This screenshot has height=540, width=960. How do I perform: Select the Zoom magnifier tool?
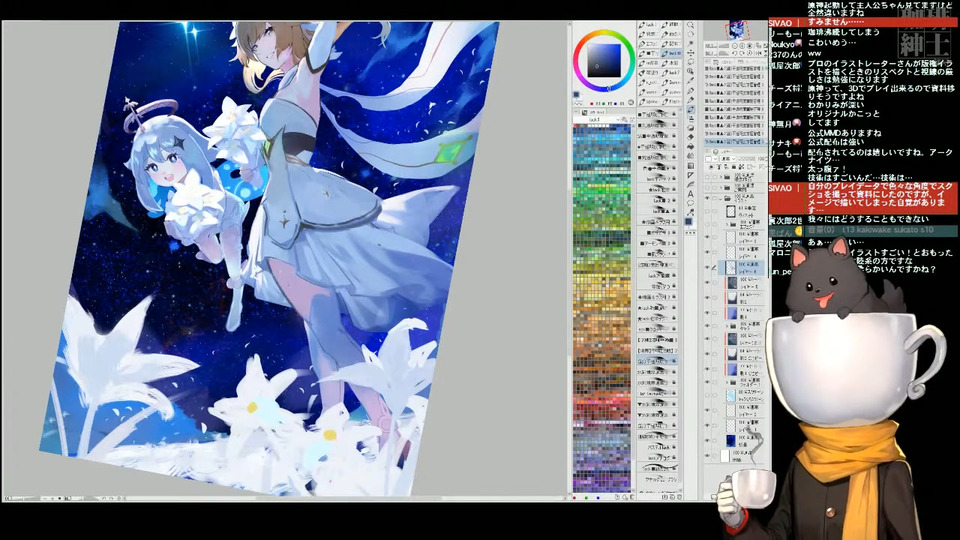pos(691,25)
